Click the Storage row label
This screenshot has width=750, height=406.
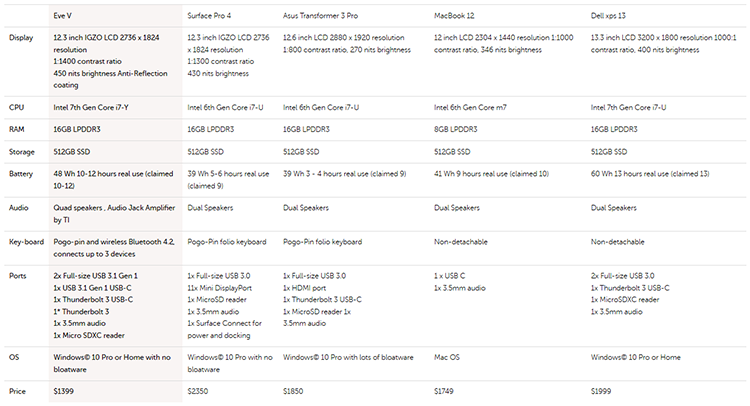point(23,151)
